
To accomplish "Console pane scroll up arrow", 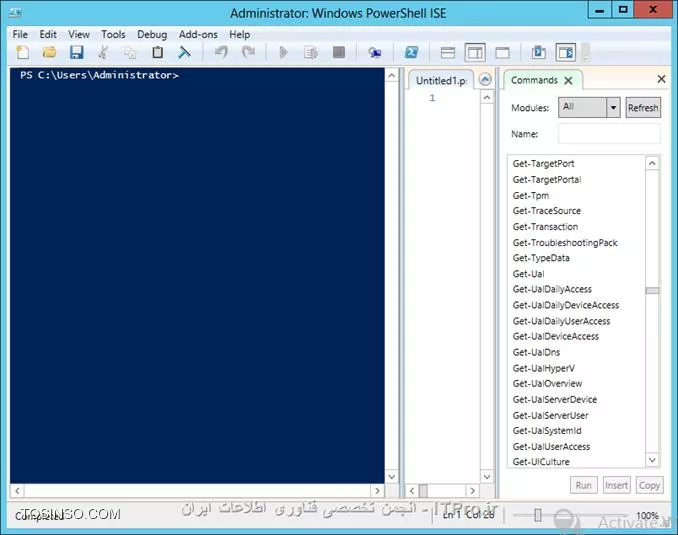I will 391,76.
